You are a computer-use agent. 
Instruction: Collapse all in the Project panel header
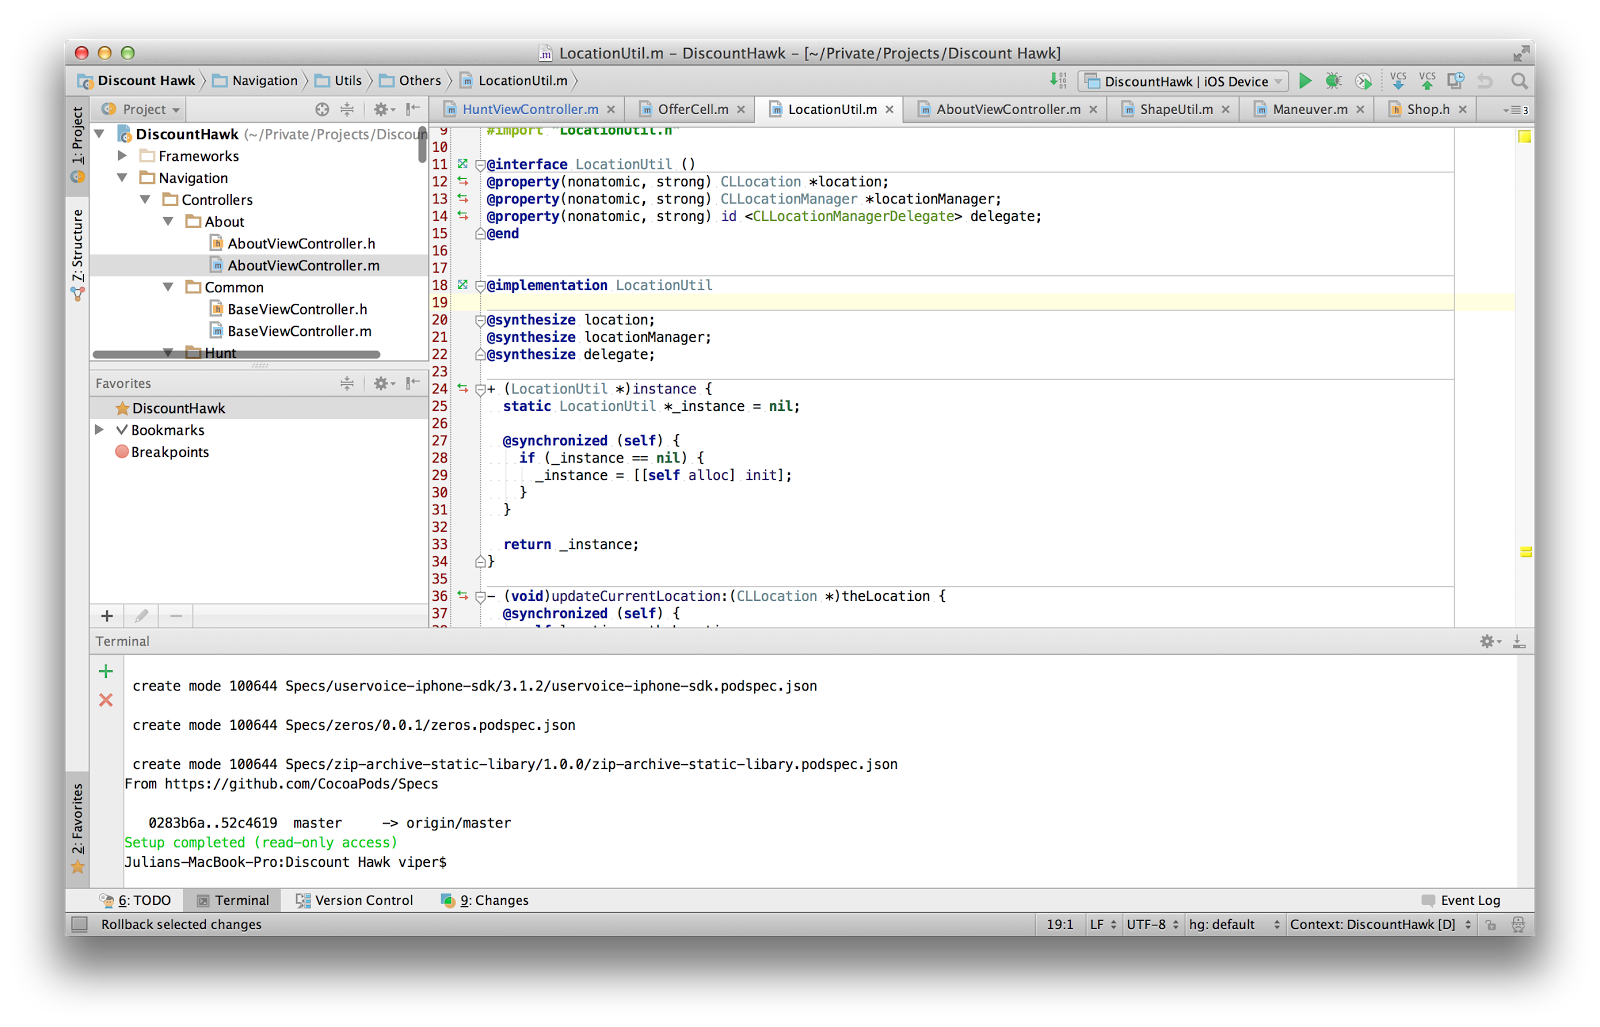pyautogui.click(x=347, y=109)
